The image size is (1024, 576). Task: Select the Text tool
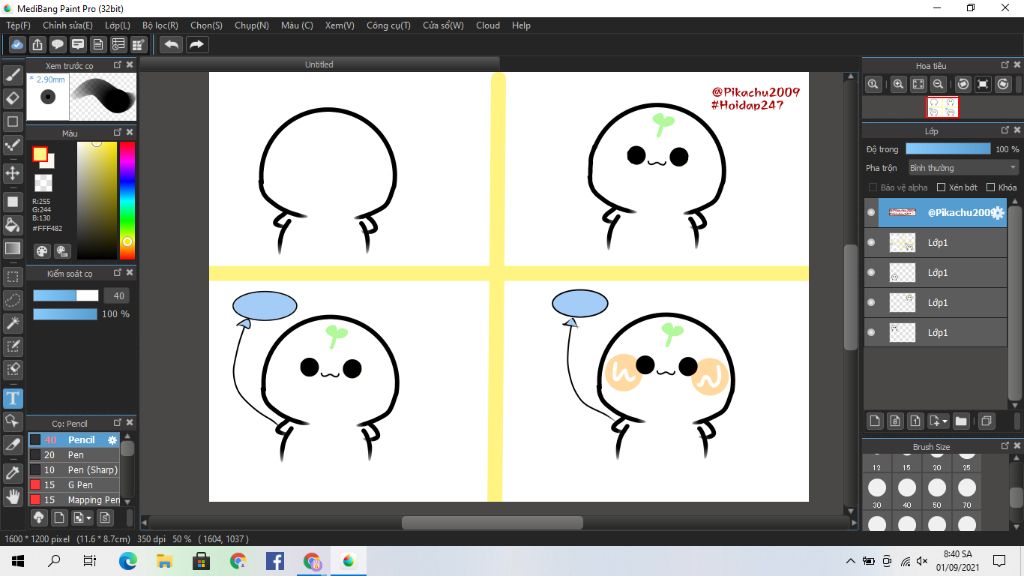(x=12, y=398)
